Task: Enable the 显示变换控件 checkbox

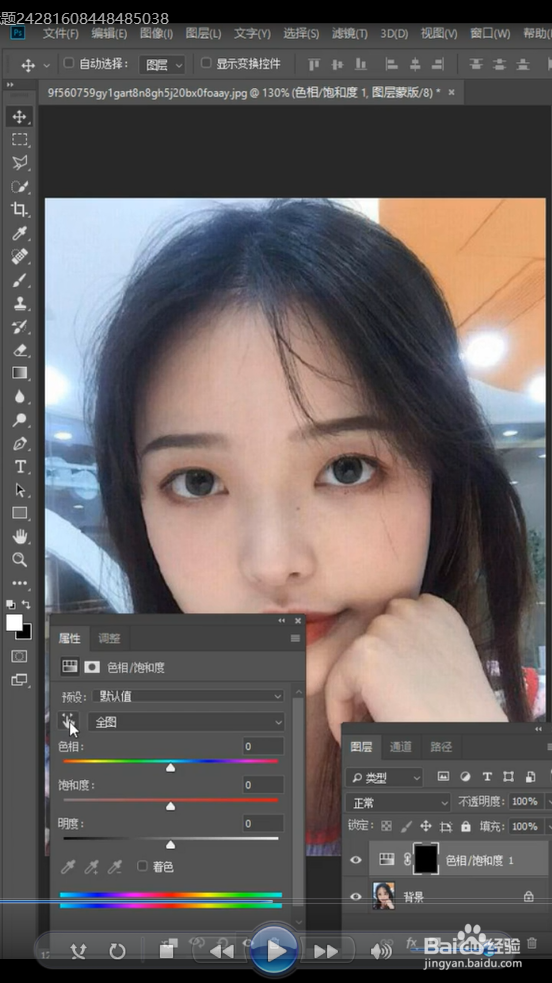Action: (206, 63)
